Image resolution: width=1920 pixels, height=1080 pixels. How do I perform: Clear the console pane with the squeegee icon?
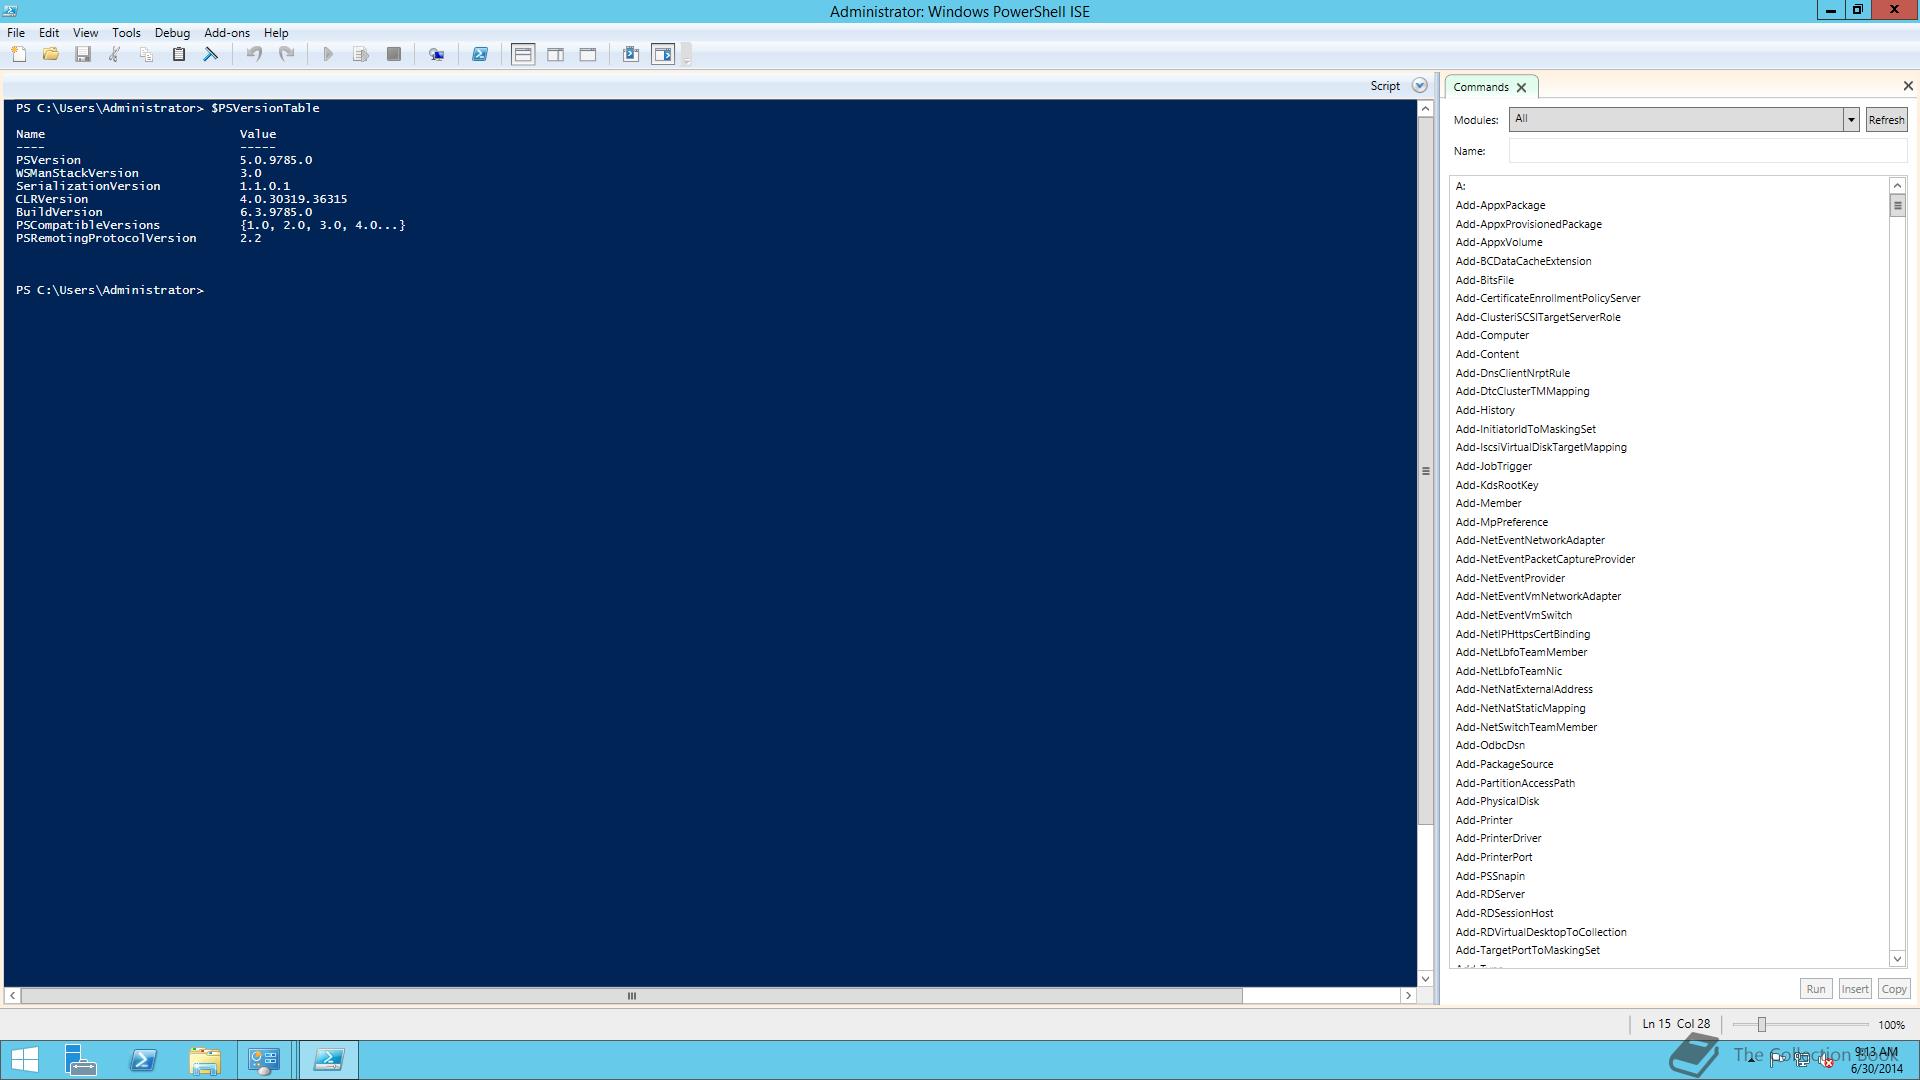click(211, 54)
